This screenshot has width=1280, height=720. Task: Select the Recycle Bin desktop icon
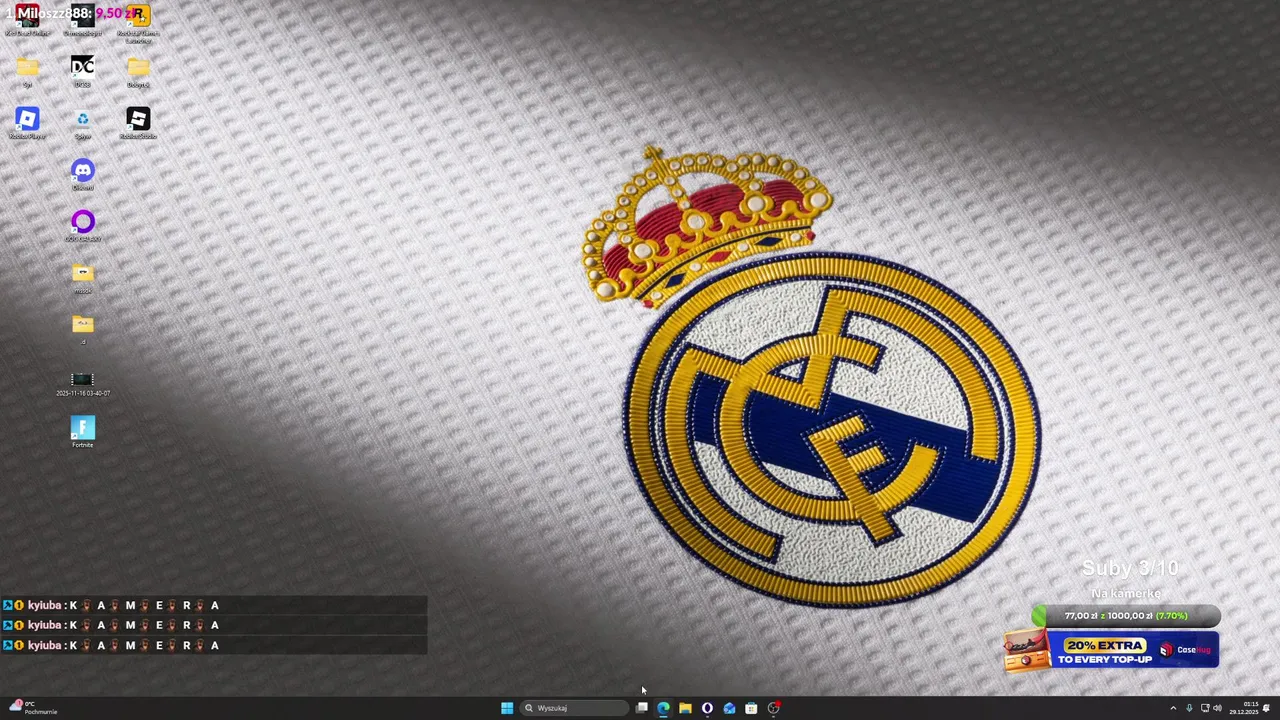(83, 123)
